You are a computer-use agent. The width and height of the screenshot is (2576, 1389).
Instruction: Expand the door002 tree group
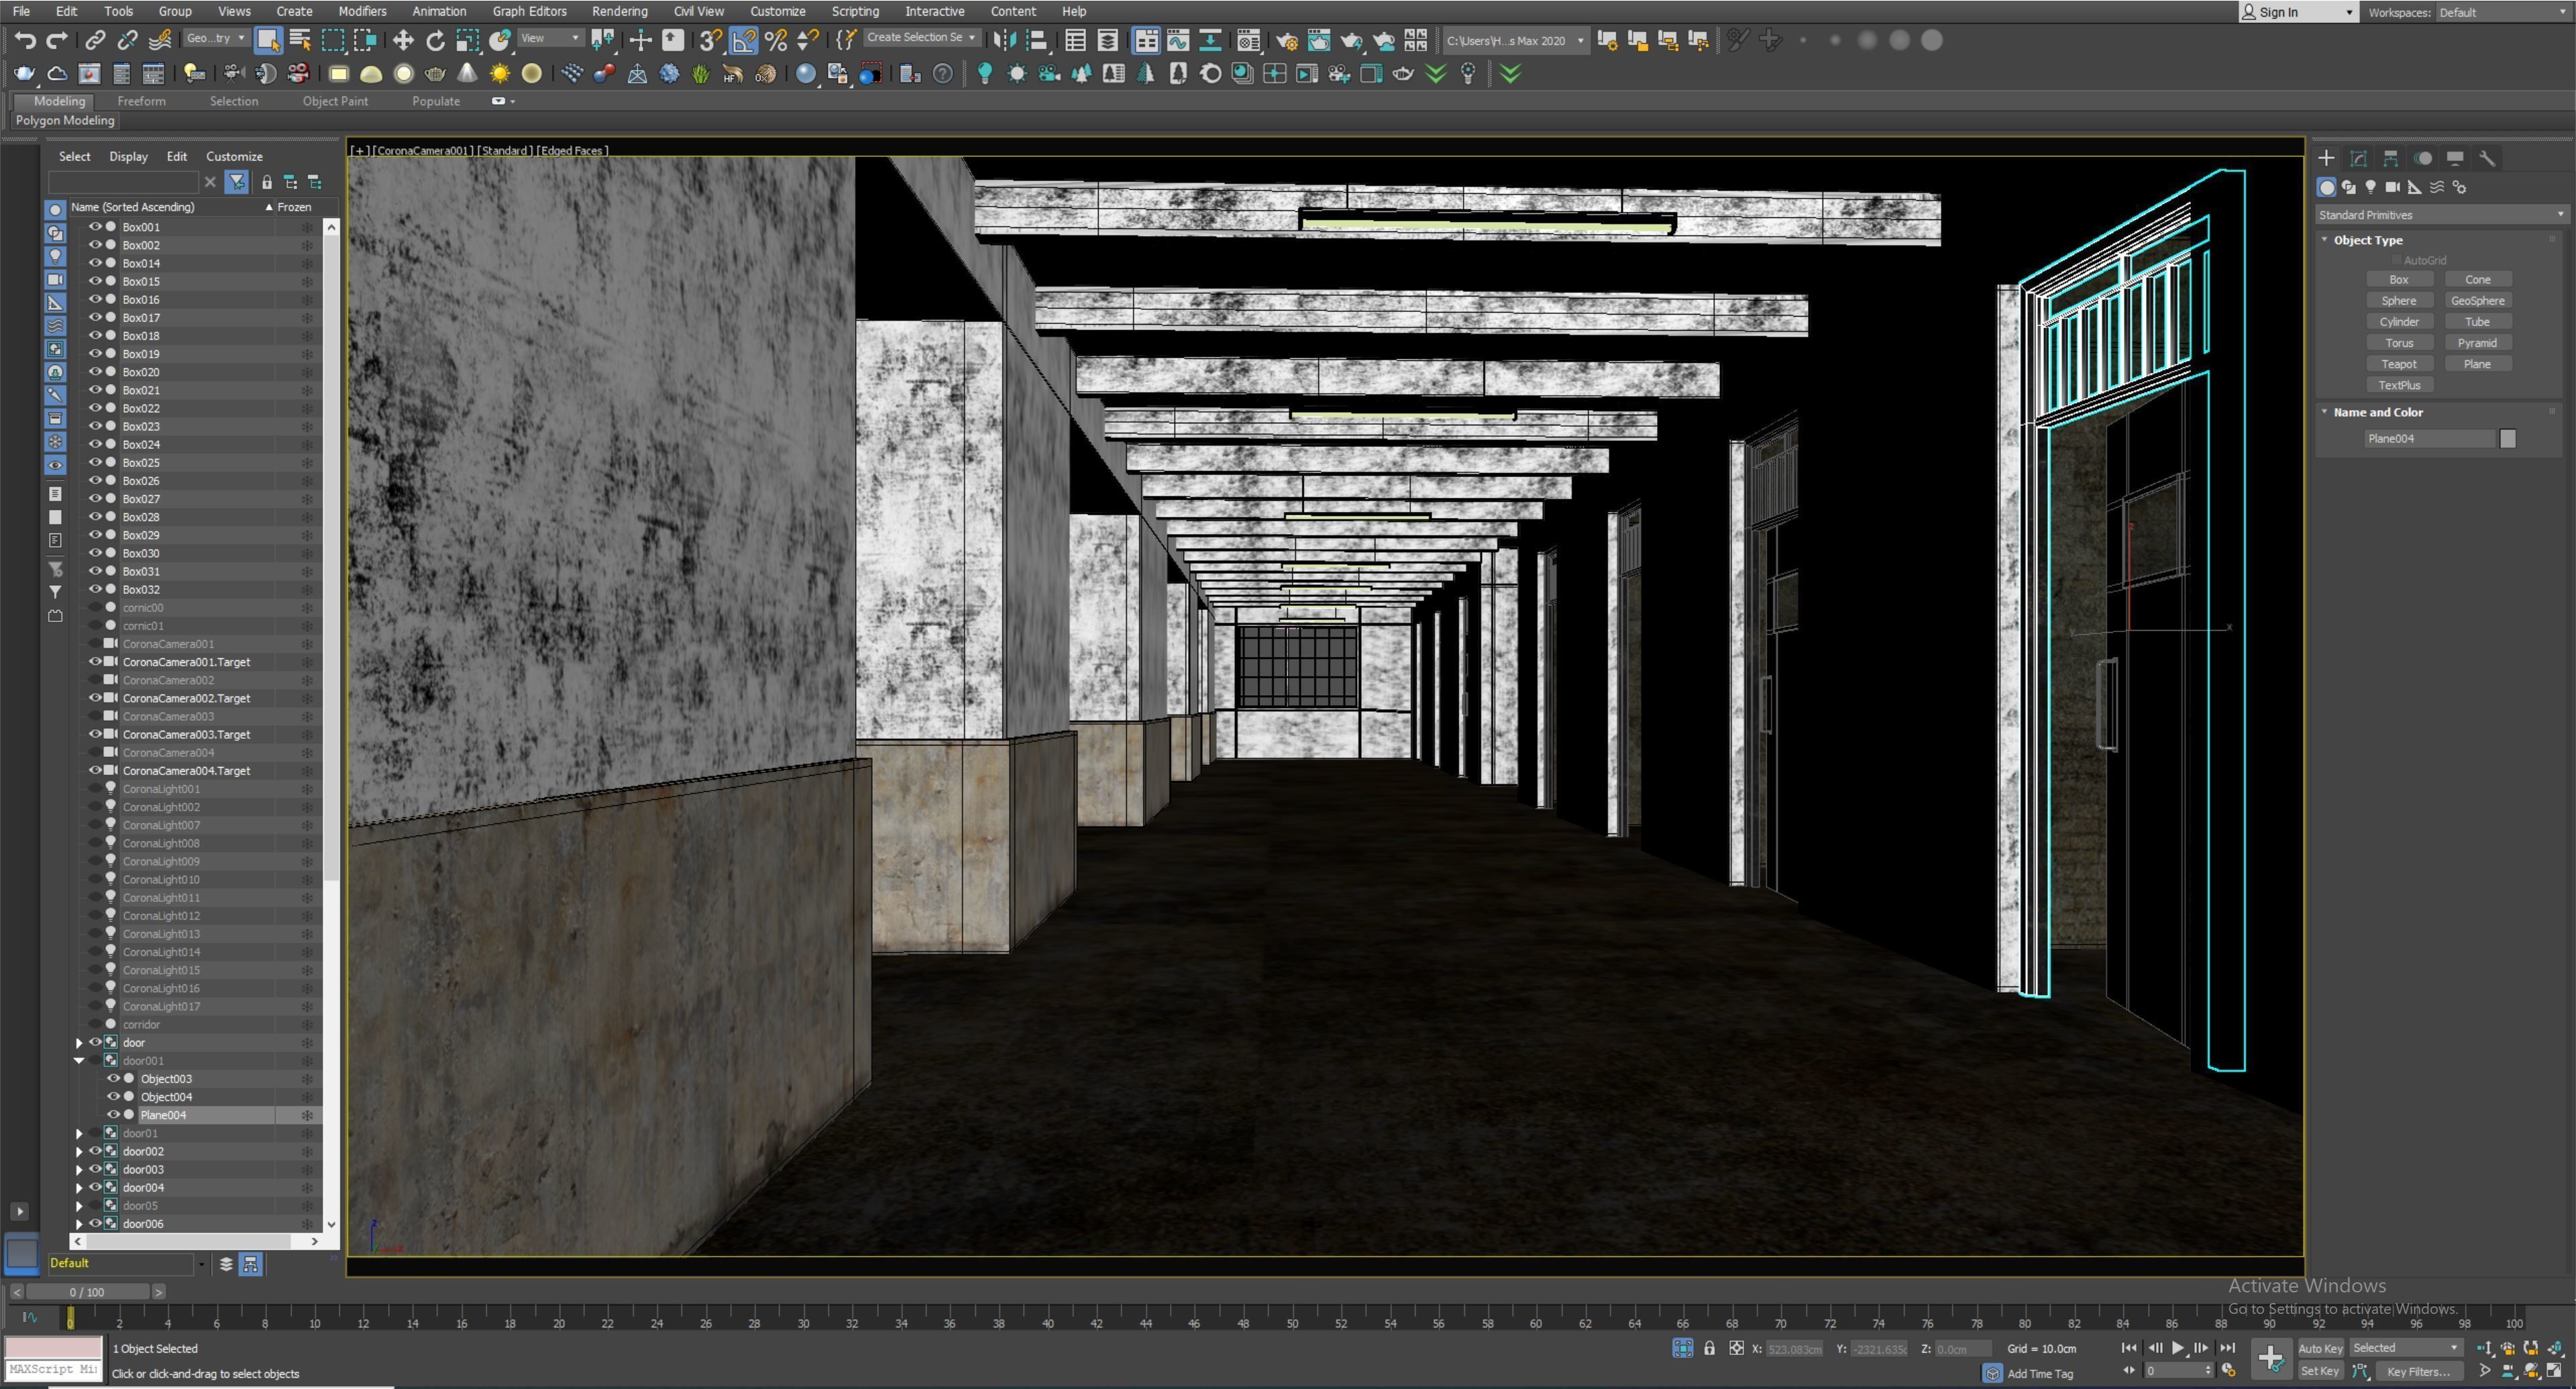(79, 1152)
